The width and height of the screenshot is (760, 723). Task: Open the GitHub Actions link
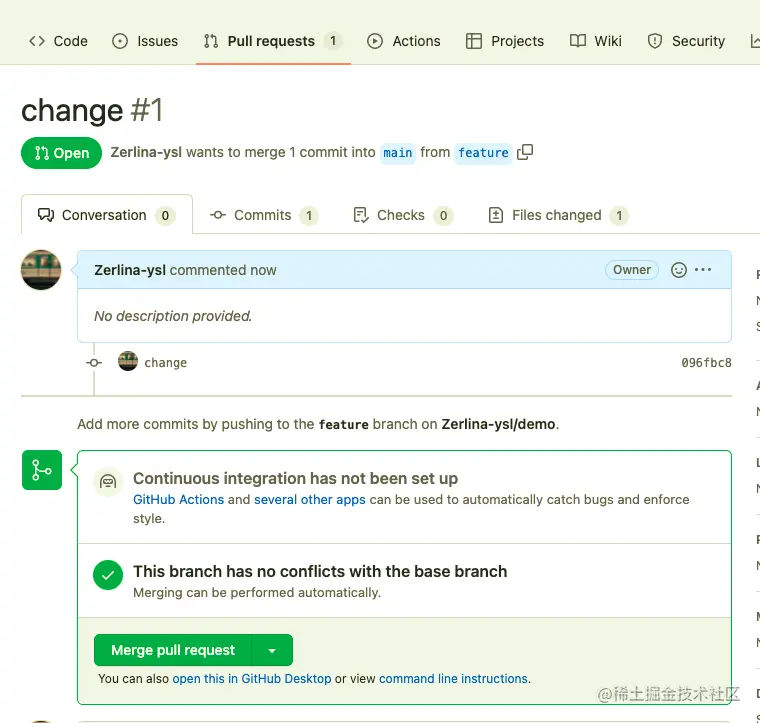click(178, 500)
